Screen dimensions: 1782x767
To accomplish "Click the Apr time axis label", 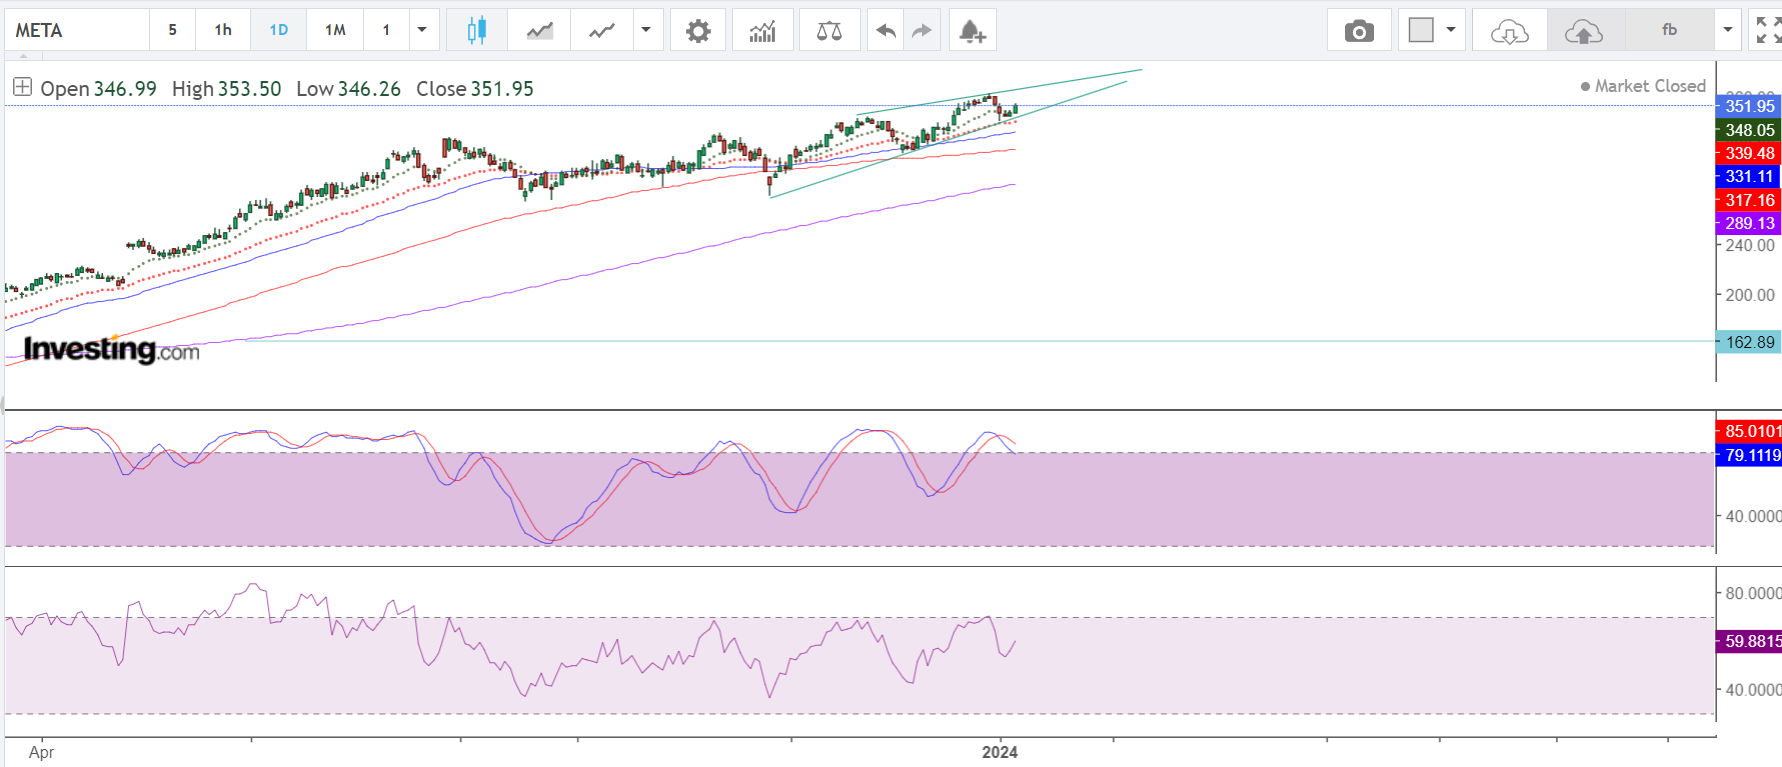I will coord(41,752).
